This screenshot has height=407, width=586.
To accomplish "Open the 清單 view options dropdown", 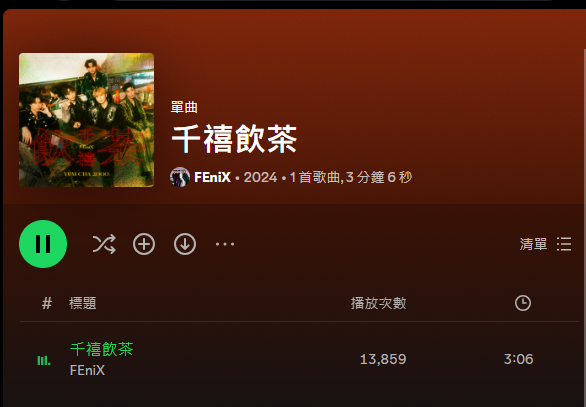I will click(545, 244).
